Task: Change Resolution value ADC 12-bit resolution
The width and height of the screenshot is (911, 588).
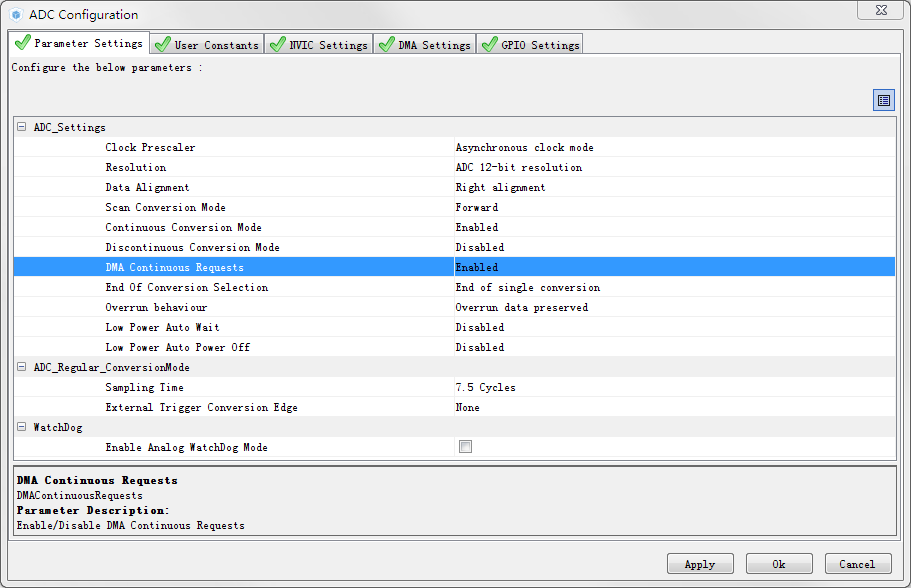Action: click(x=675, y=167)
